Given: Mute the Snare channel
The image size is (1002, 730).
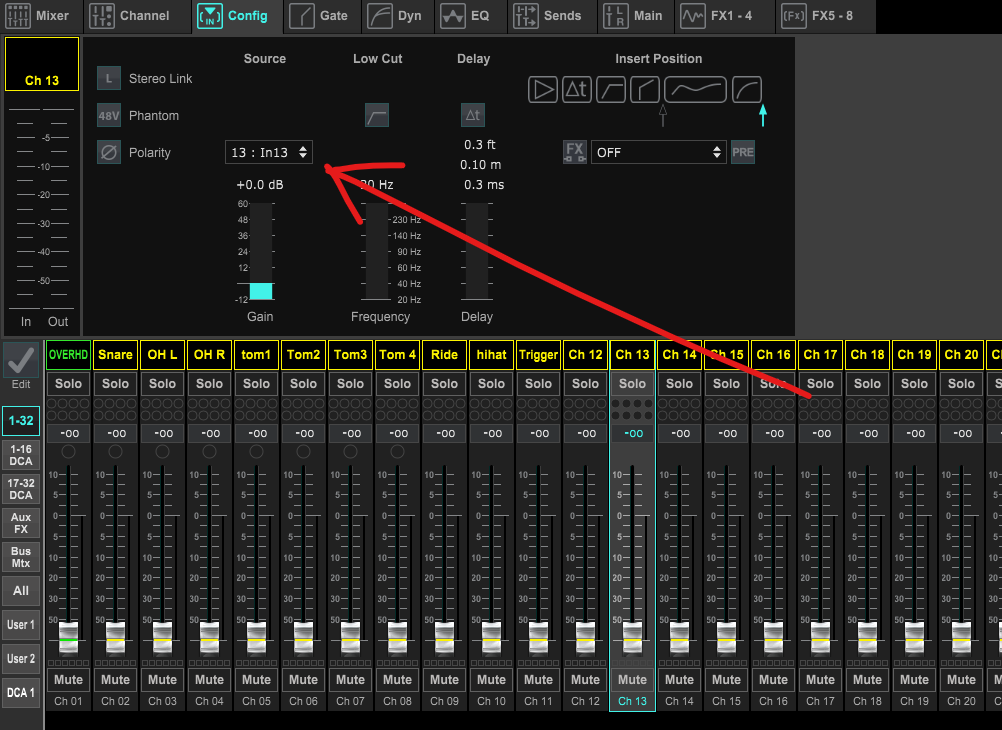Looking at the screenshot, I should 115,680.
